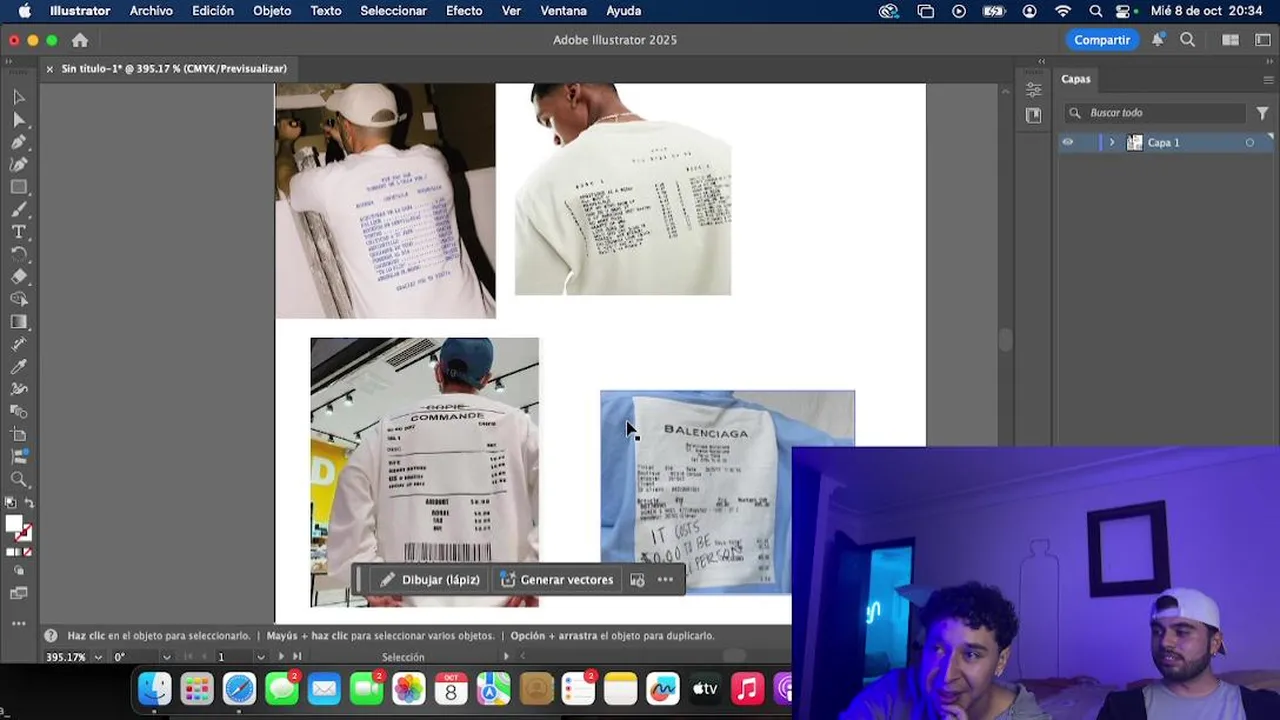Open notifications bell in Illustrator
Viewport: 1280px width, 720px height.
(1157, 40)
